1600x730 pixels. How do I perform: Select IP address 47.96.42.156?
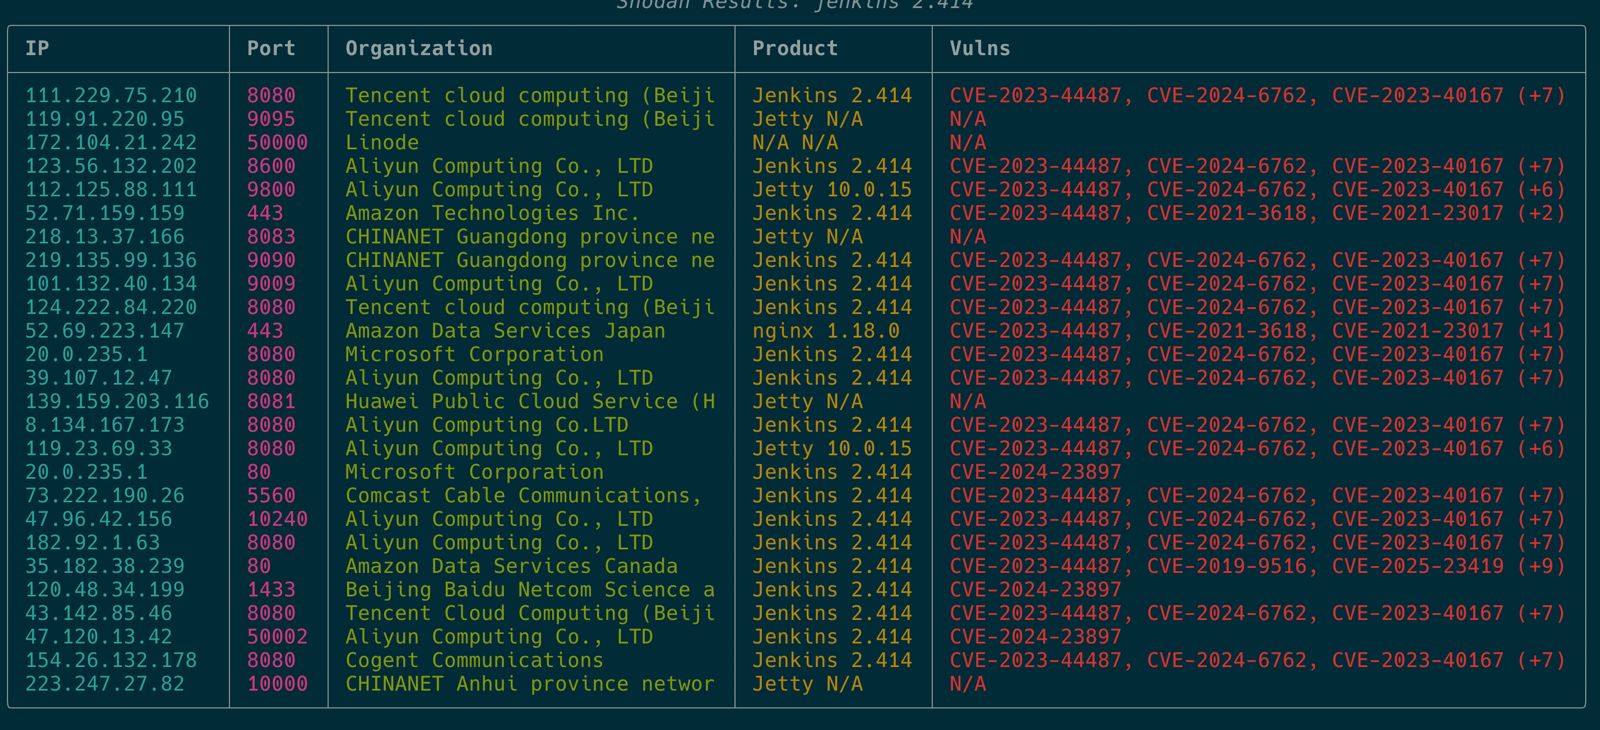point(99,519)
